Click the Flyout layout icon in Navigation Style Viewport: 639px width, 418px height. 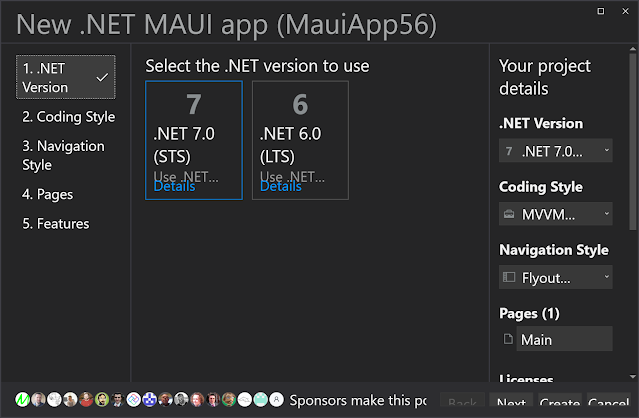(509, 277)
